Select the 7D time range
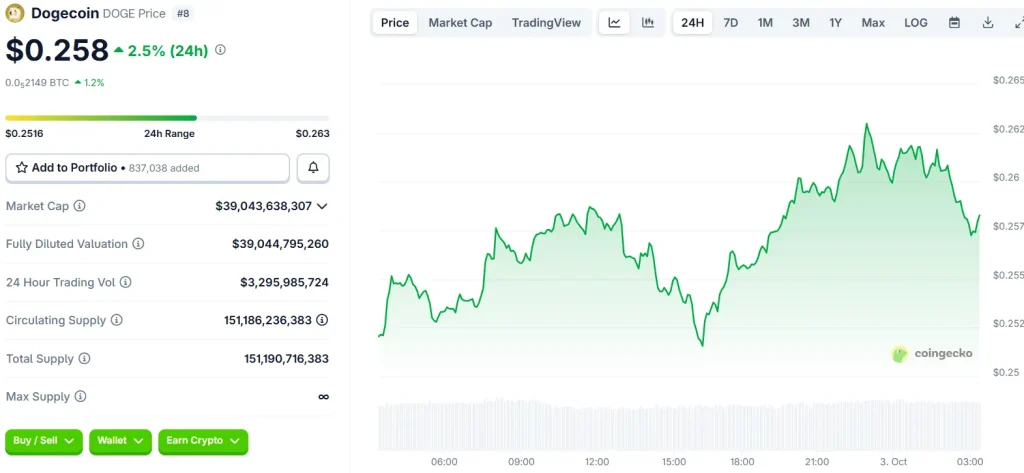This screenshot has height=473, width=1024. click(731, 23)
